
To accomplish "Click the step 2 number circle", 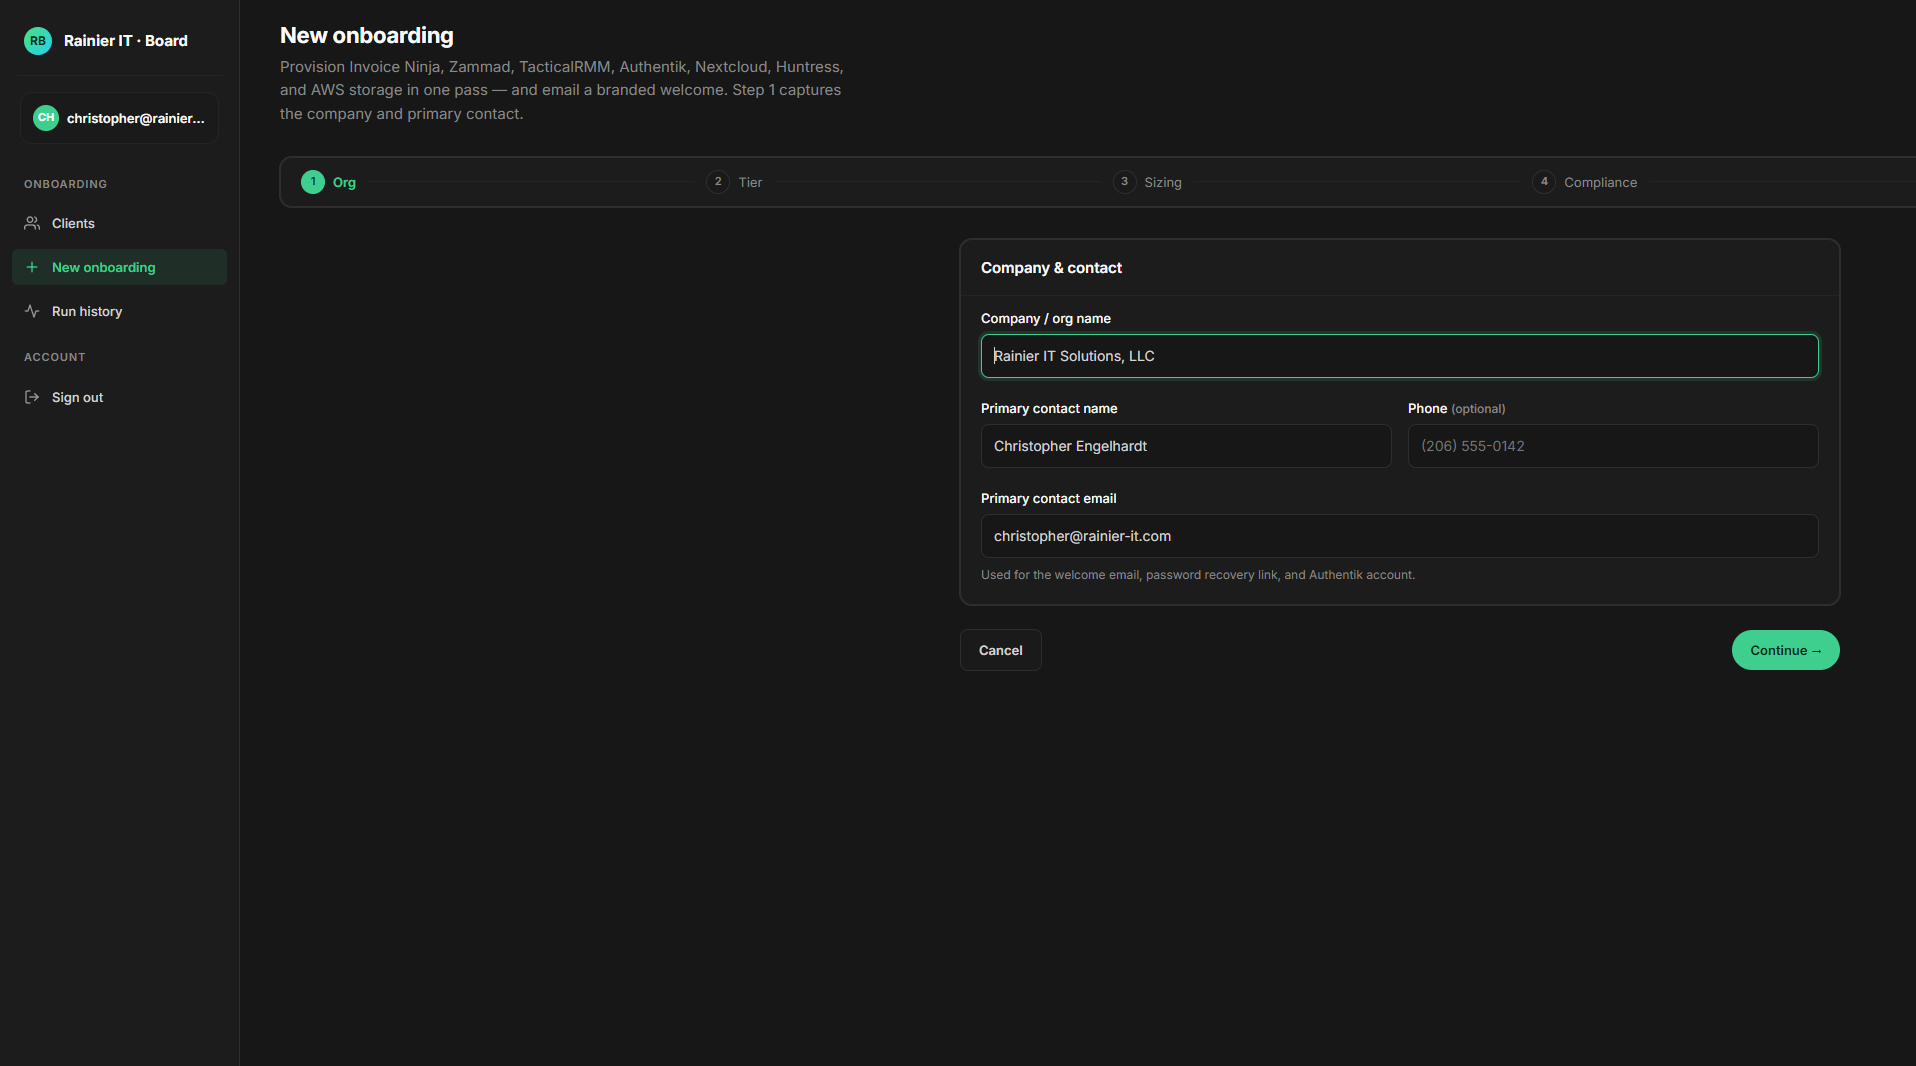I will point(718,182).
